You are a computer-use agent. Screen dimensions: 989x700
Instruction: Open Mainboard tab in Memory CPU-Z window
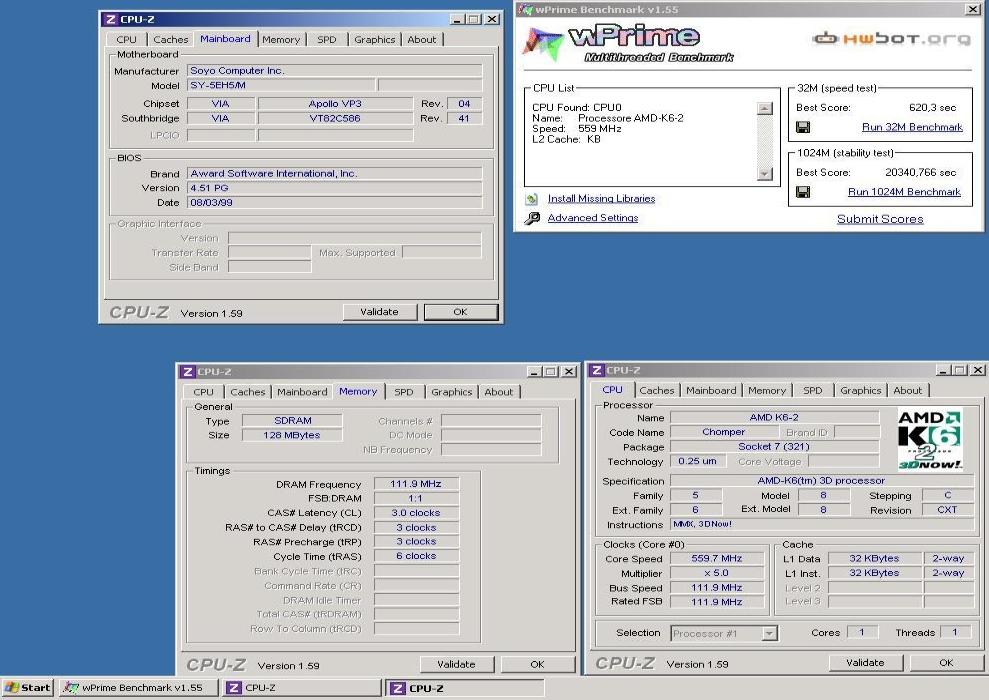click(x=302, y=392)
